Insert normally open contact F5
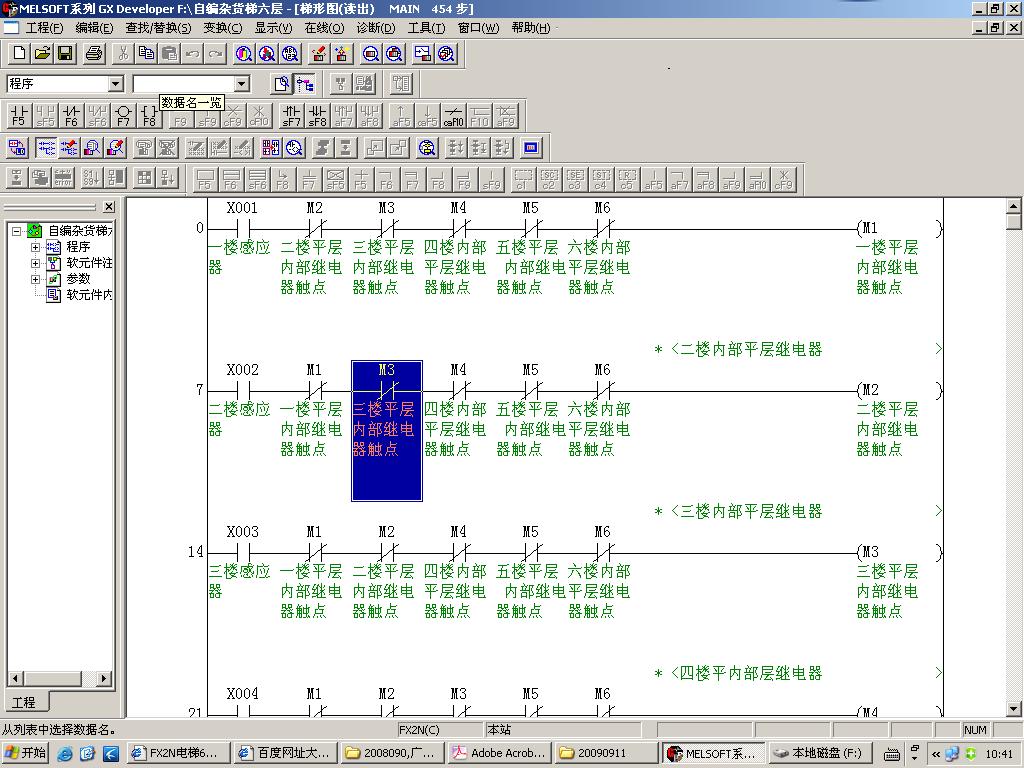 [19, 116]
